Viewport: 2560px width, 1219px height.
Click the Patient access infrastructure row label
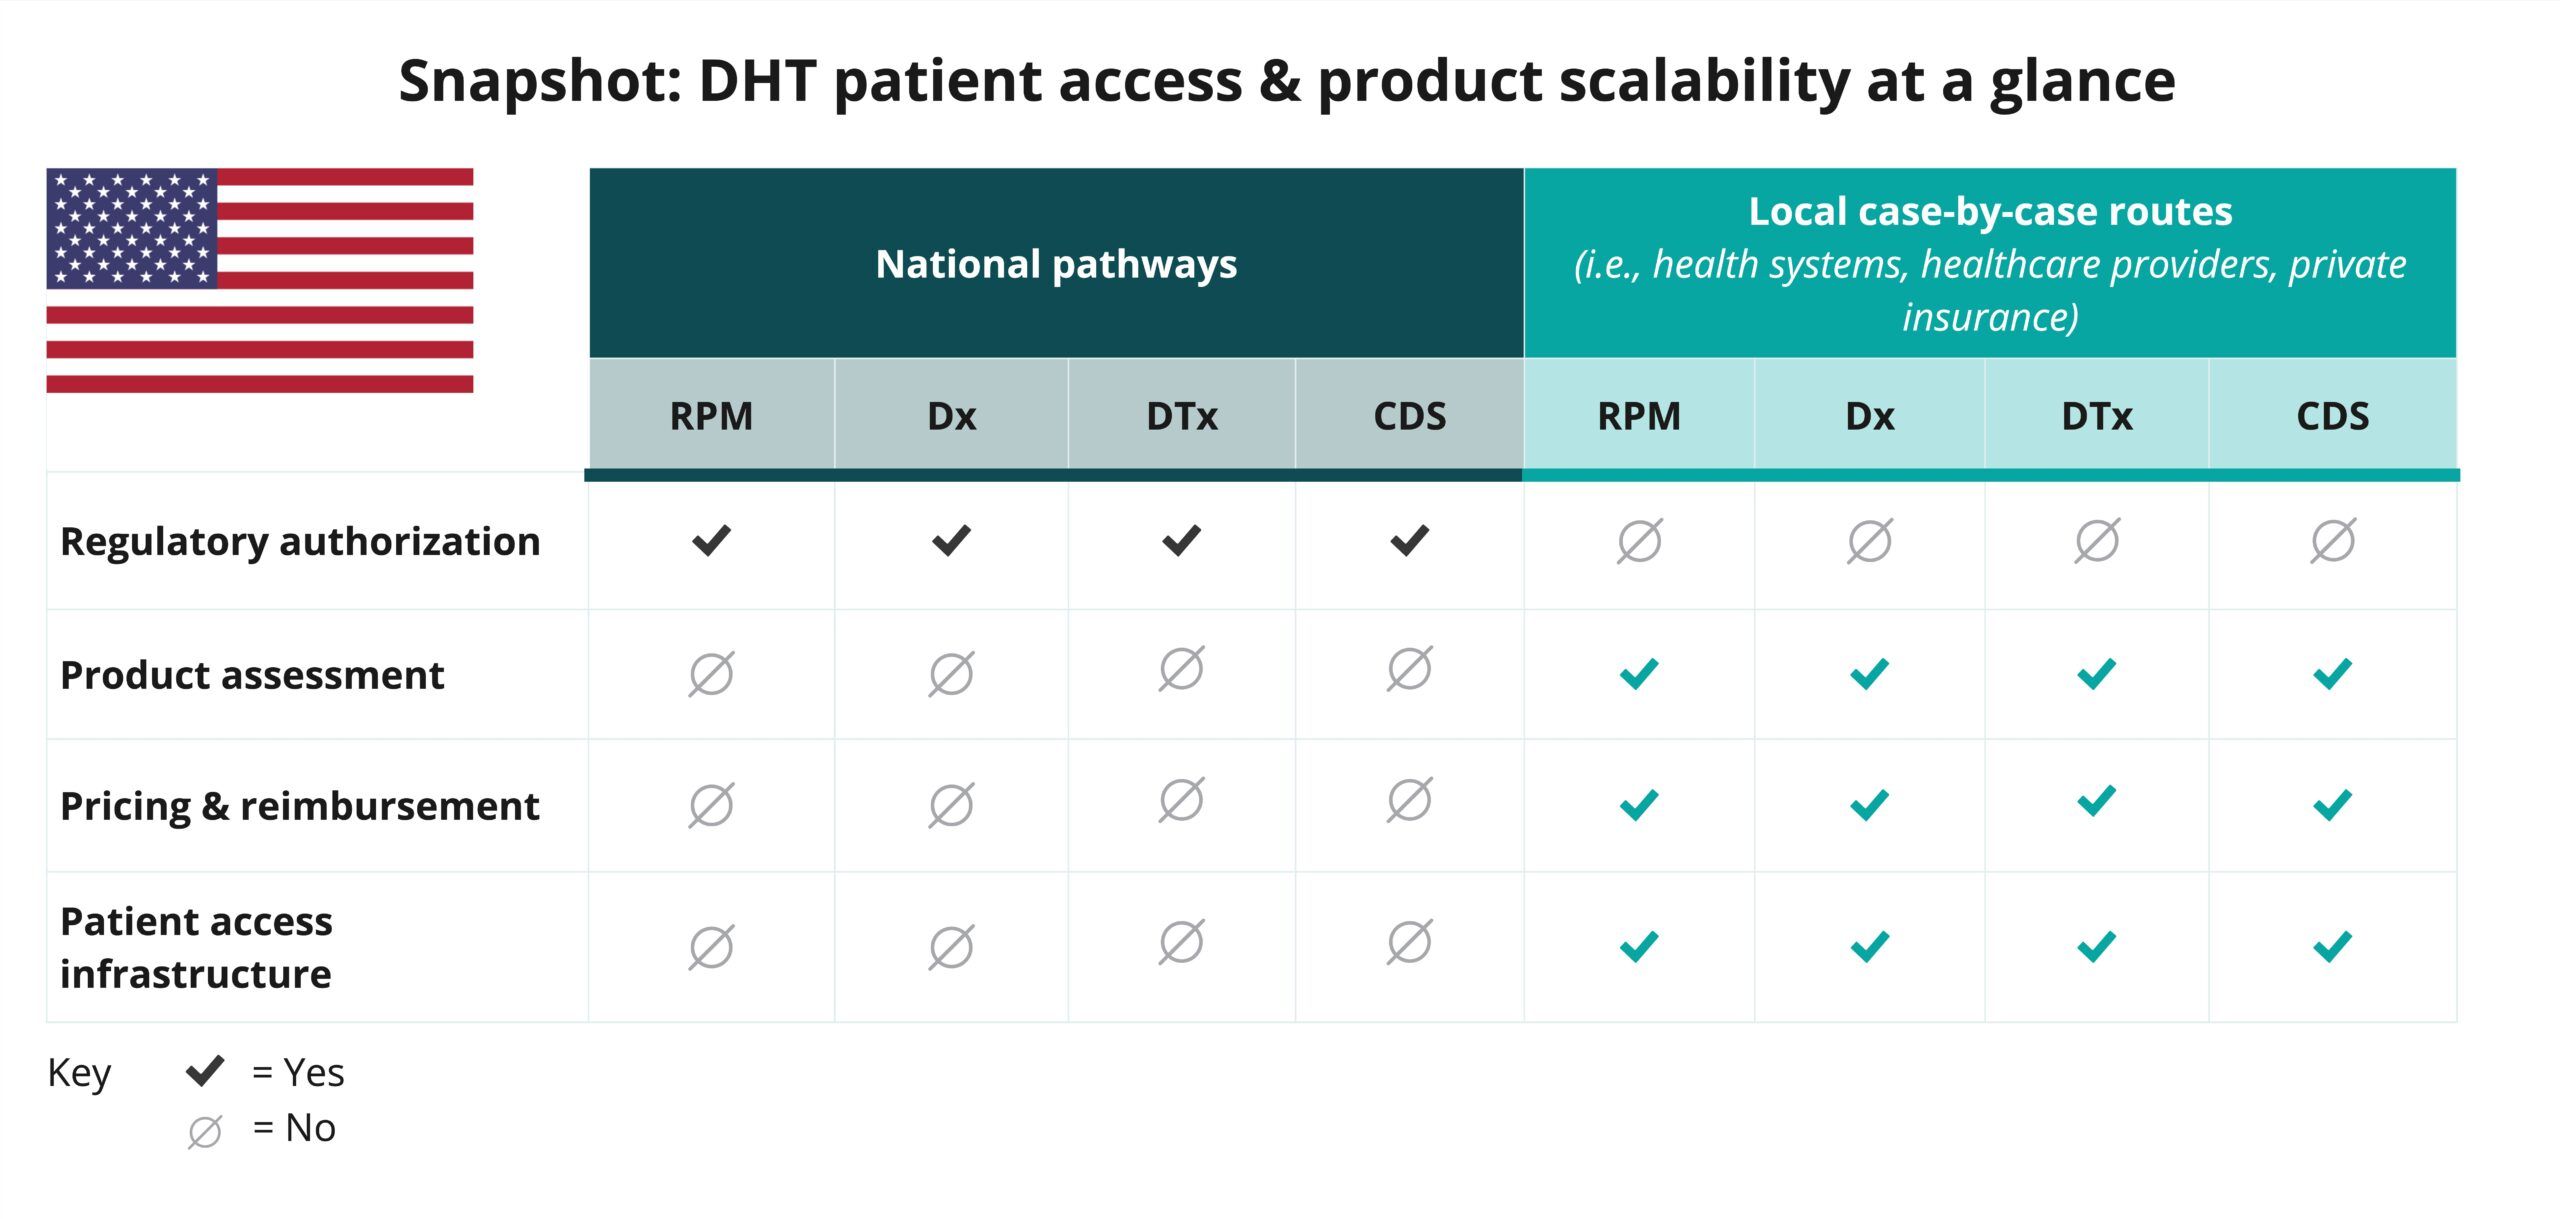pyautogui.click(x=197, y=947)
